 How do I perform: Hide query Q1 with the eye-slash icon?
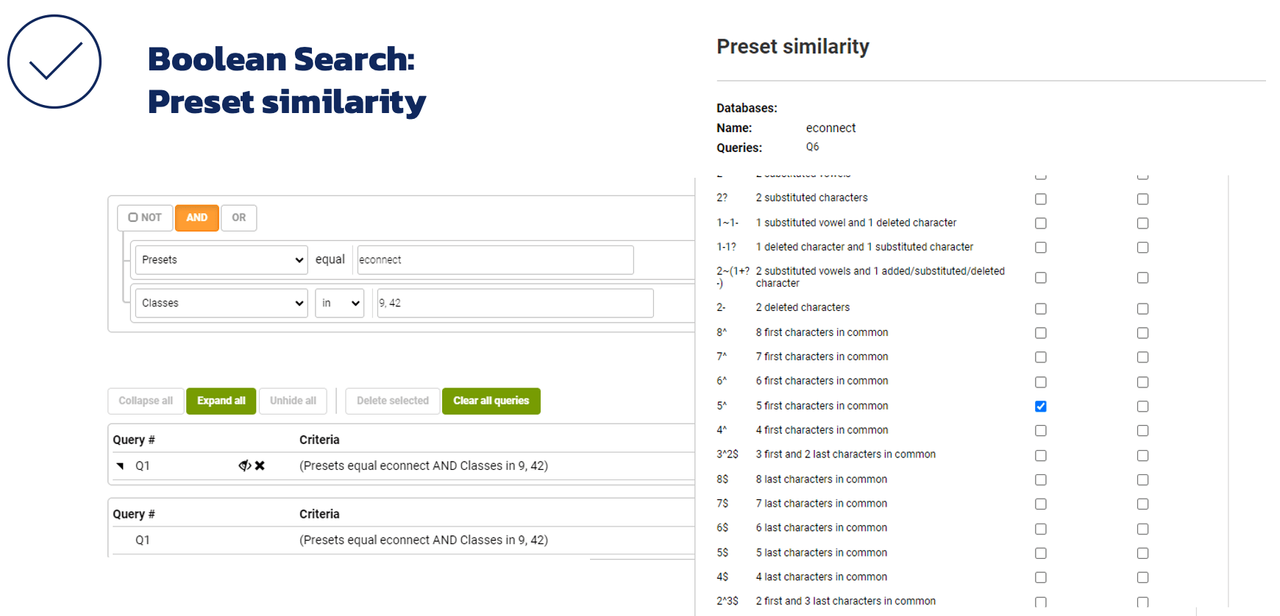coord(244,466)
